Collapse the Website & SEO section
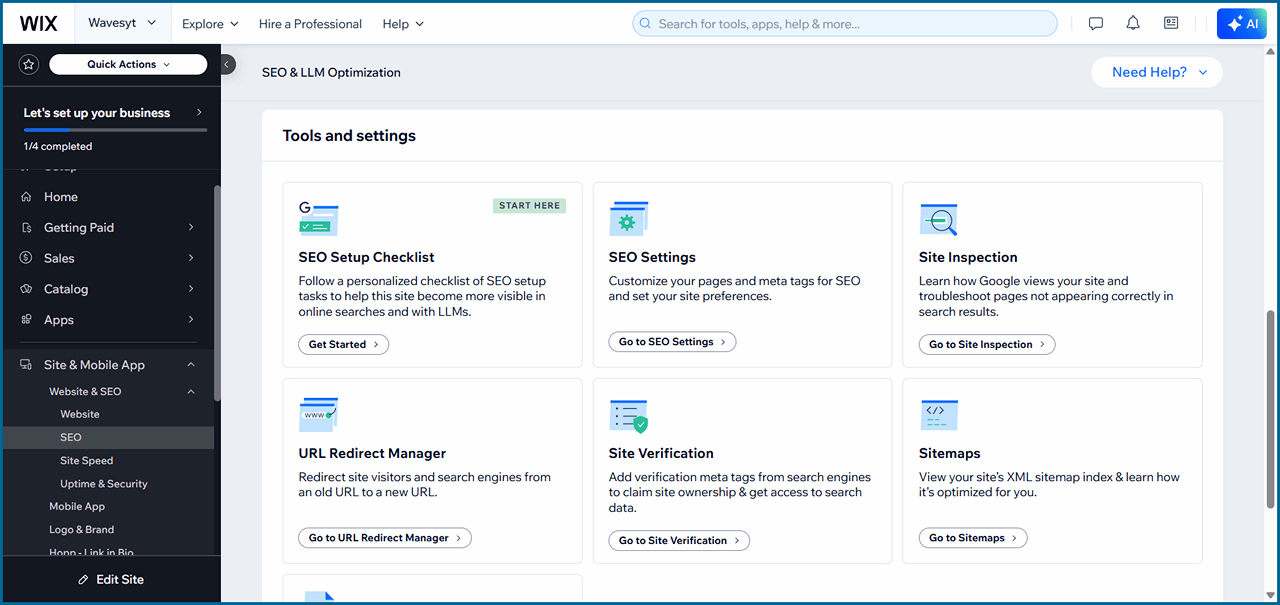Viewport: 1280px width, 605px height. tap(191, 392)
